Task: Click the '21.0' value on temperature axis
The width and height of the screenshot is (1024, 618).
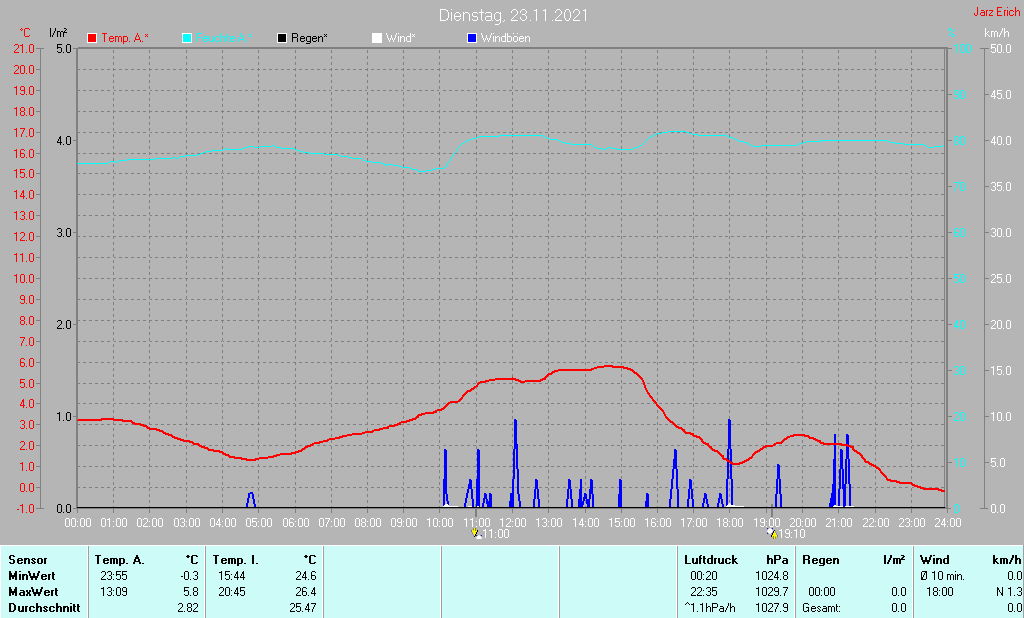Action: [24, 49]
